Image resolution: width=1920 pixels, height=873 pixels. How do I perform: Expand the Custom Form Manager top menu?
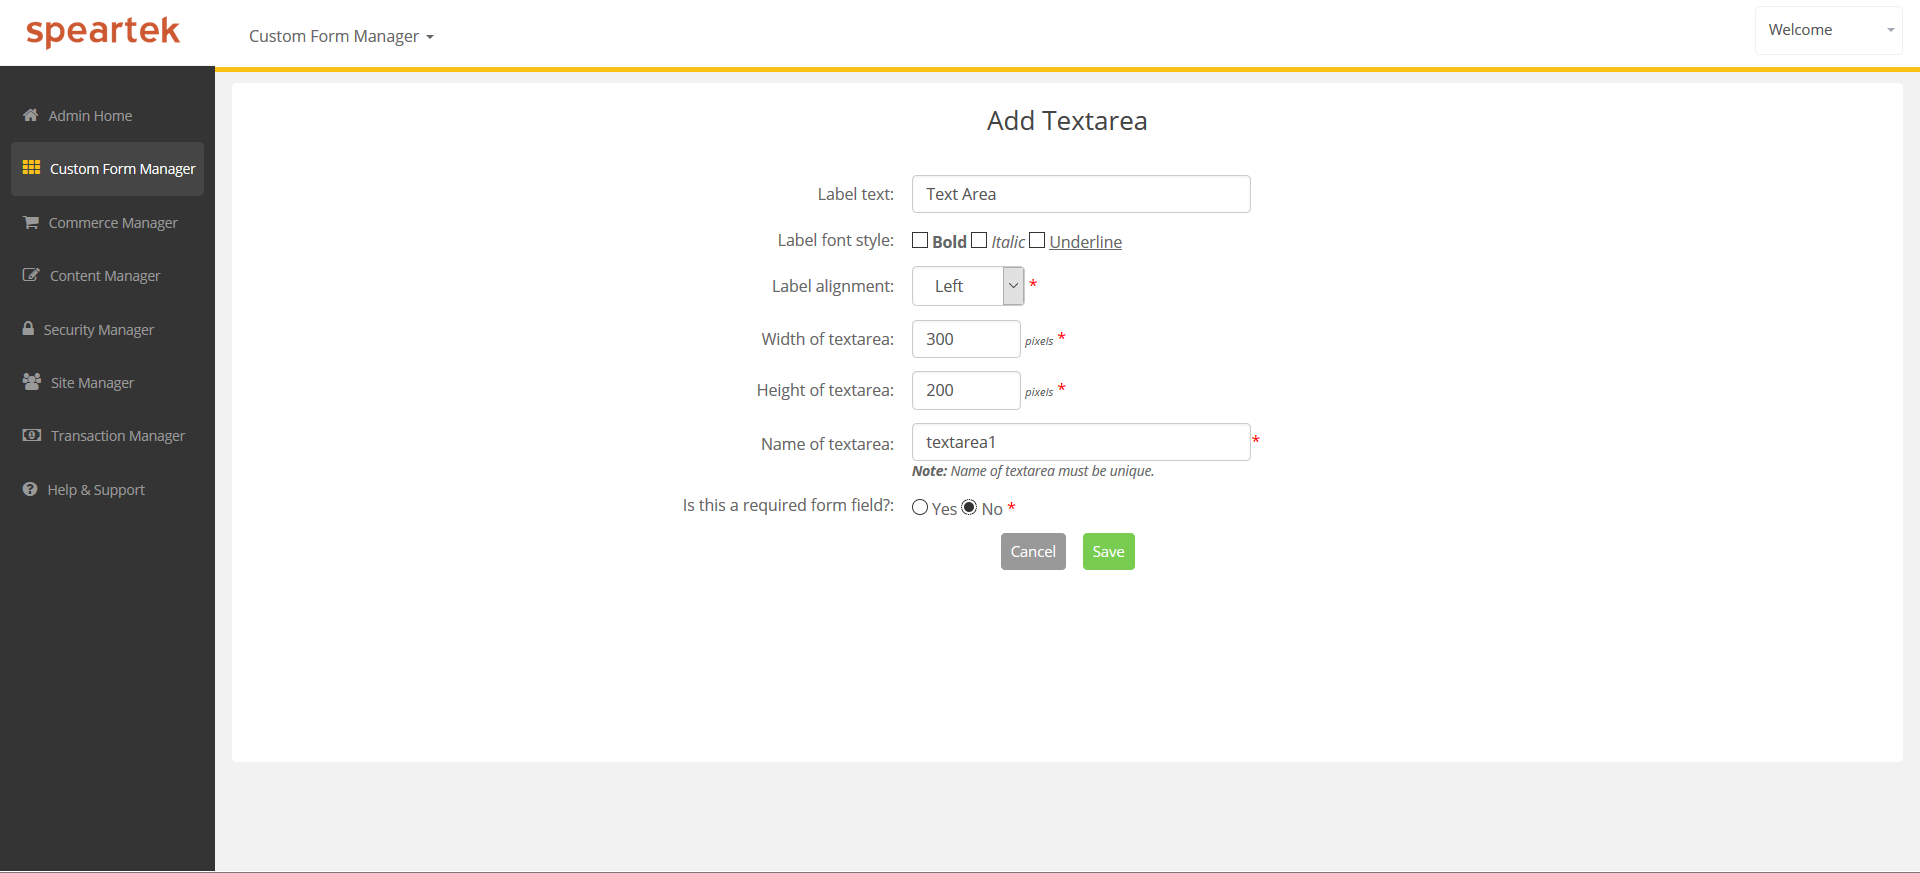tap(341, 36)
